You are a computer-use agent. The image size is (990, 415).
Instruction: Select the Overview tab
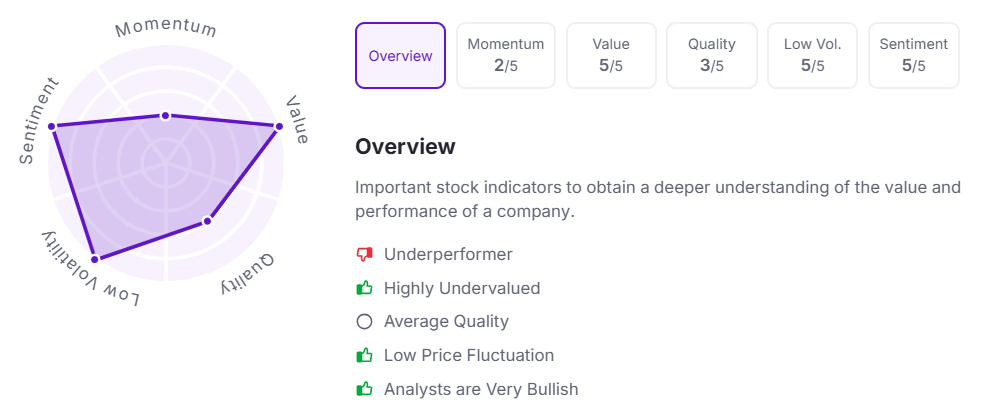tap(400, 56)
